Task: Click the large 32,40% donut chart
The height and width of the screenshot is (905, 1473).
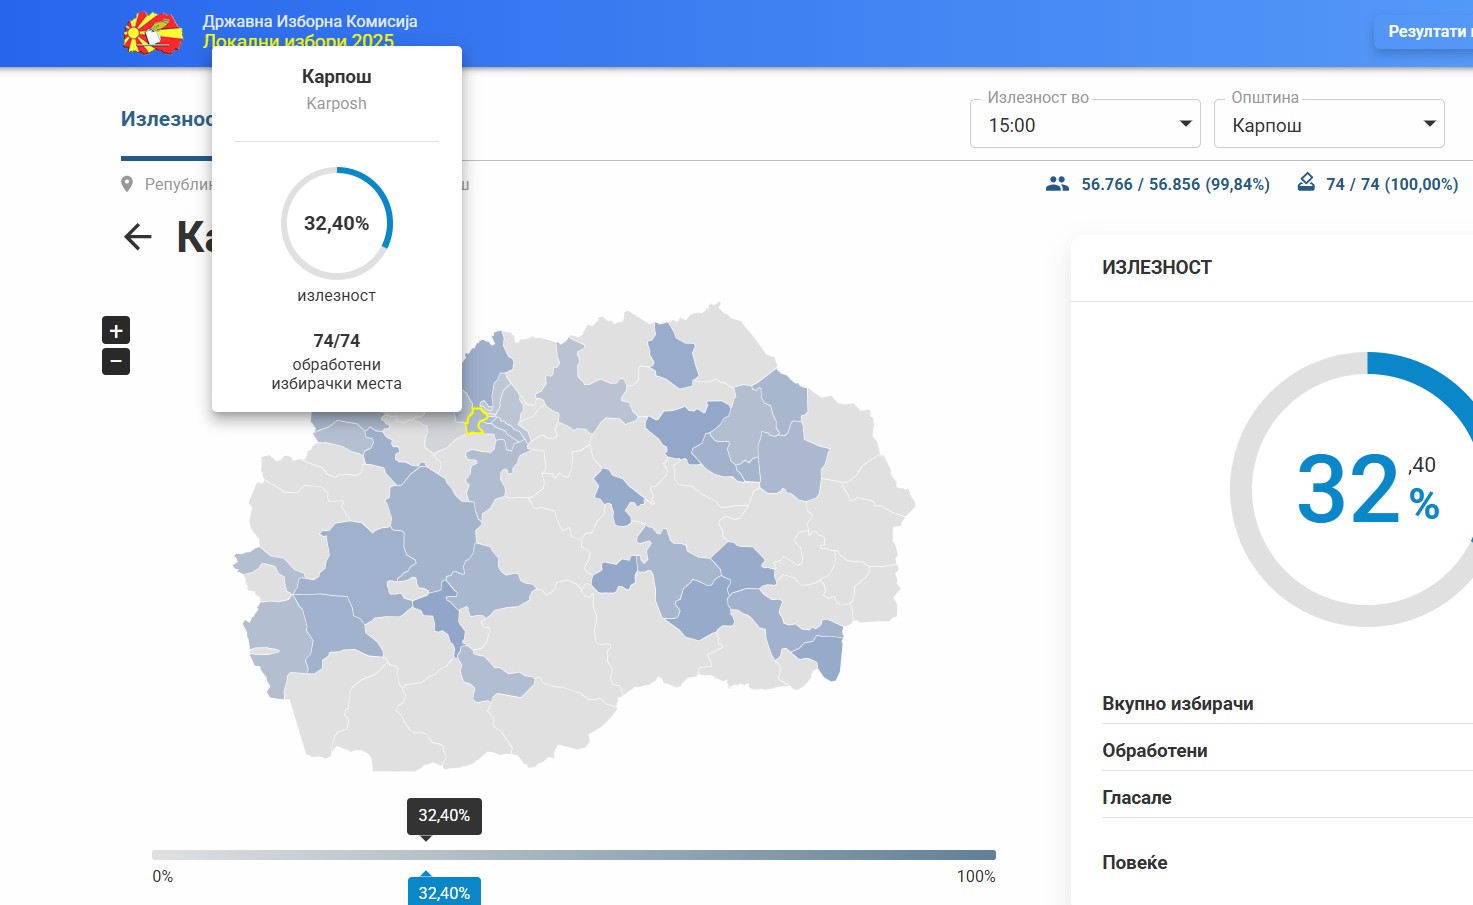Action: 1367,489
